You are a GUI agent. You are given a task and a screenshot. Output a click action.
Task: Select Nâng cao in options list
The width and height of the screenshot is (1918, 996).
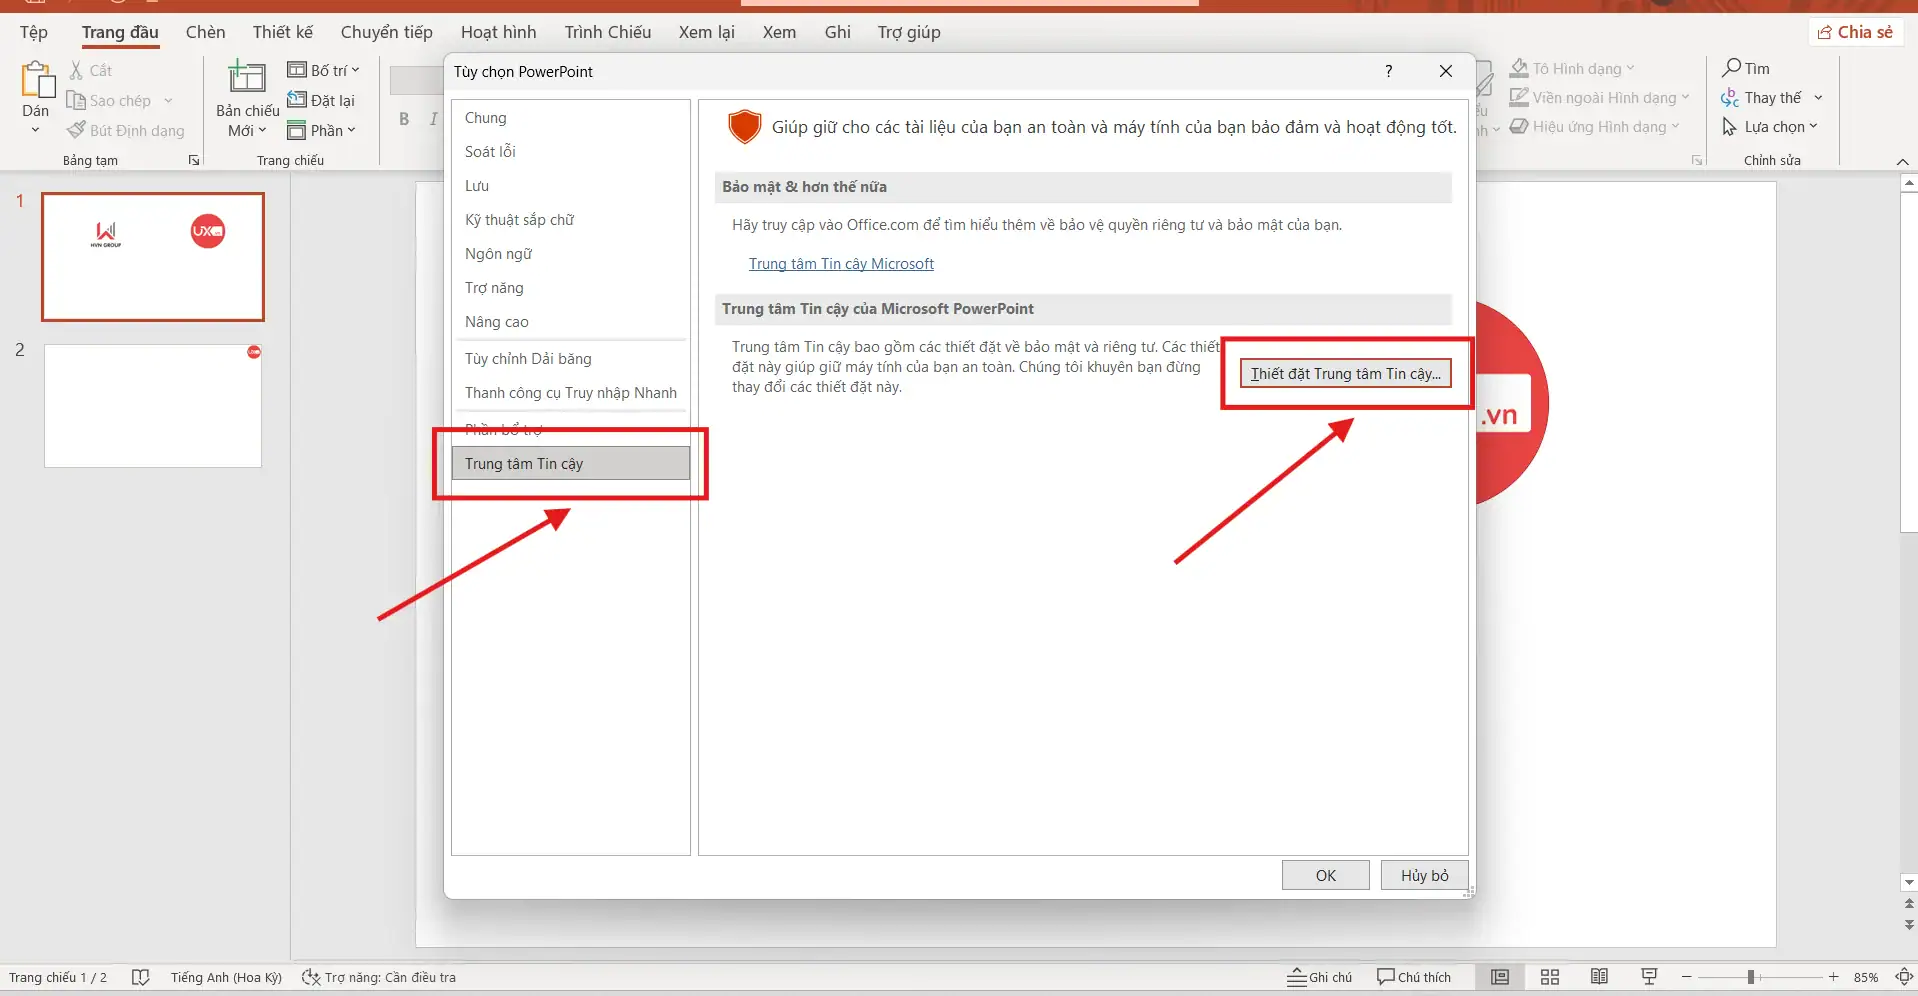pos(497,322)
